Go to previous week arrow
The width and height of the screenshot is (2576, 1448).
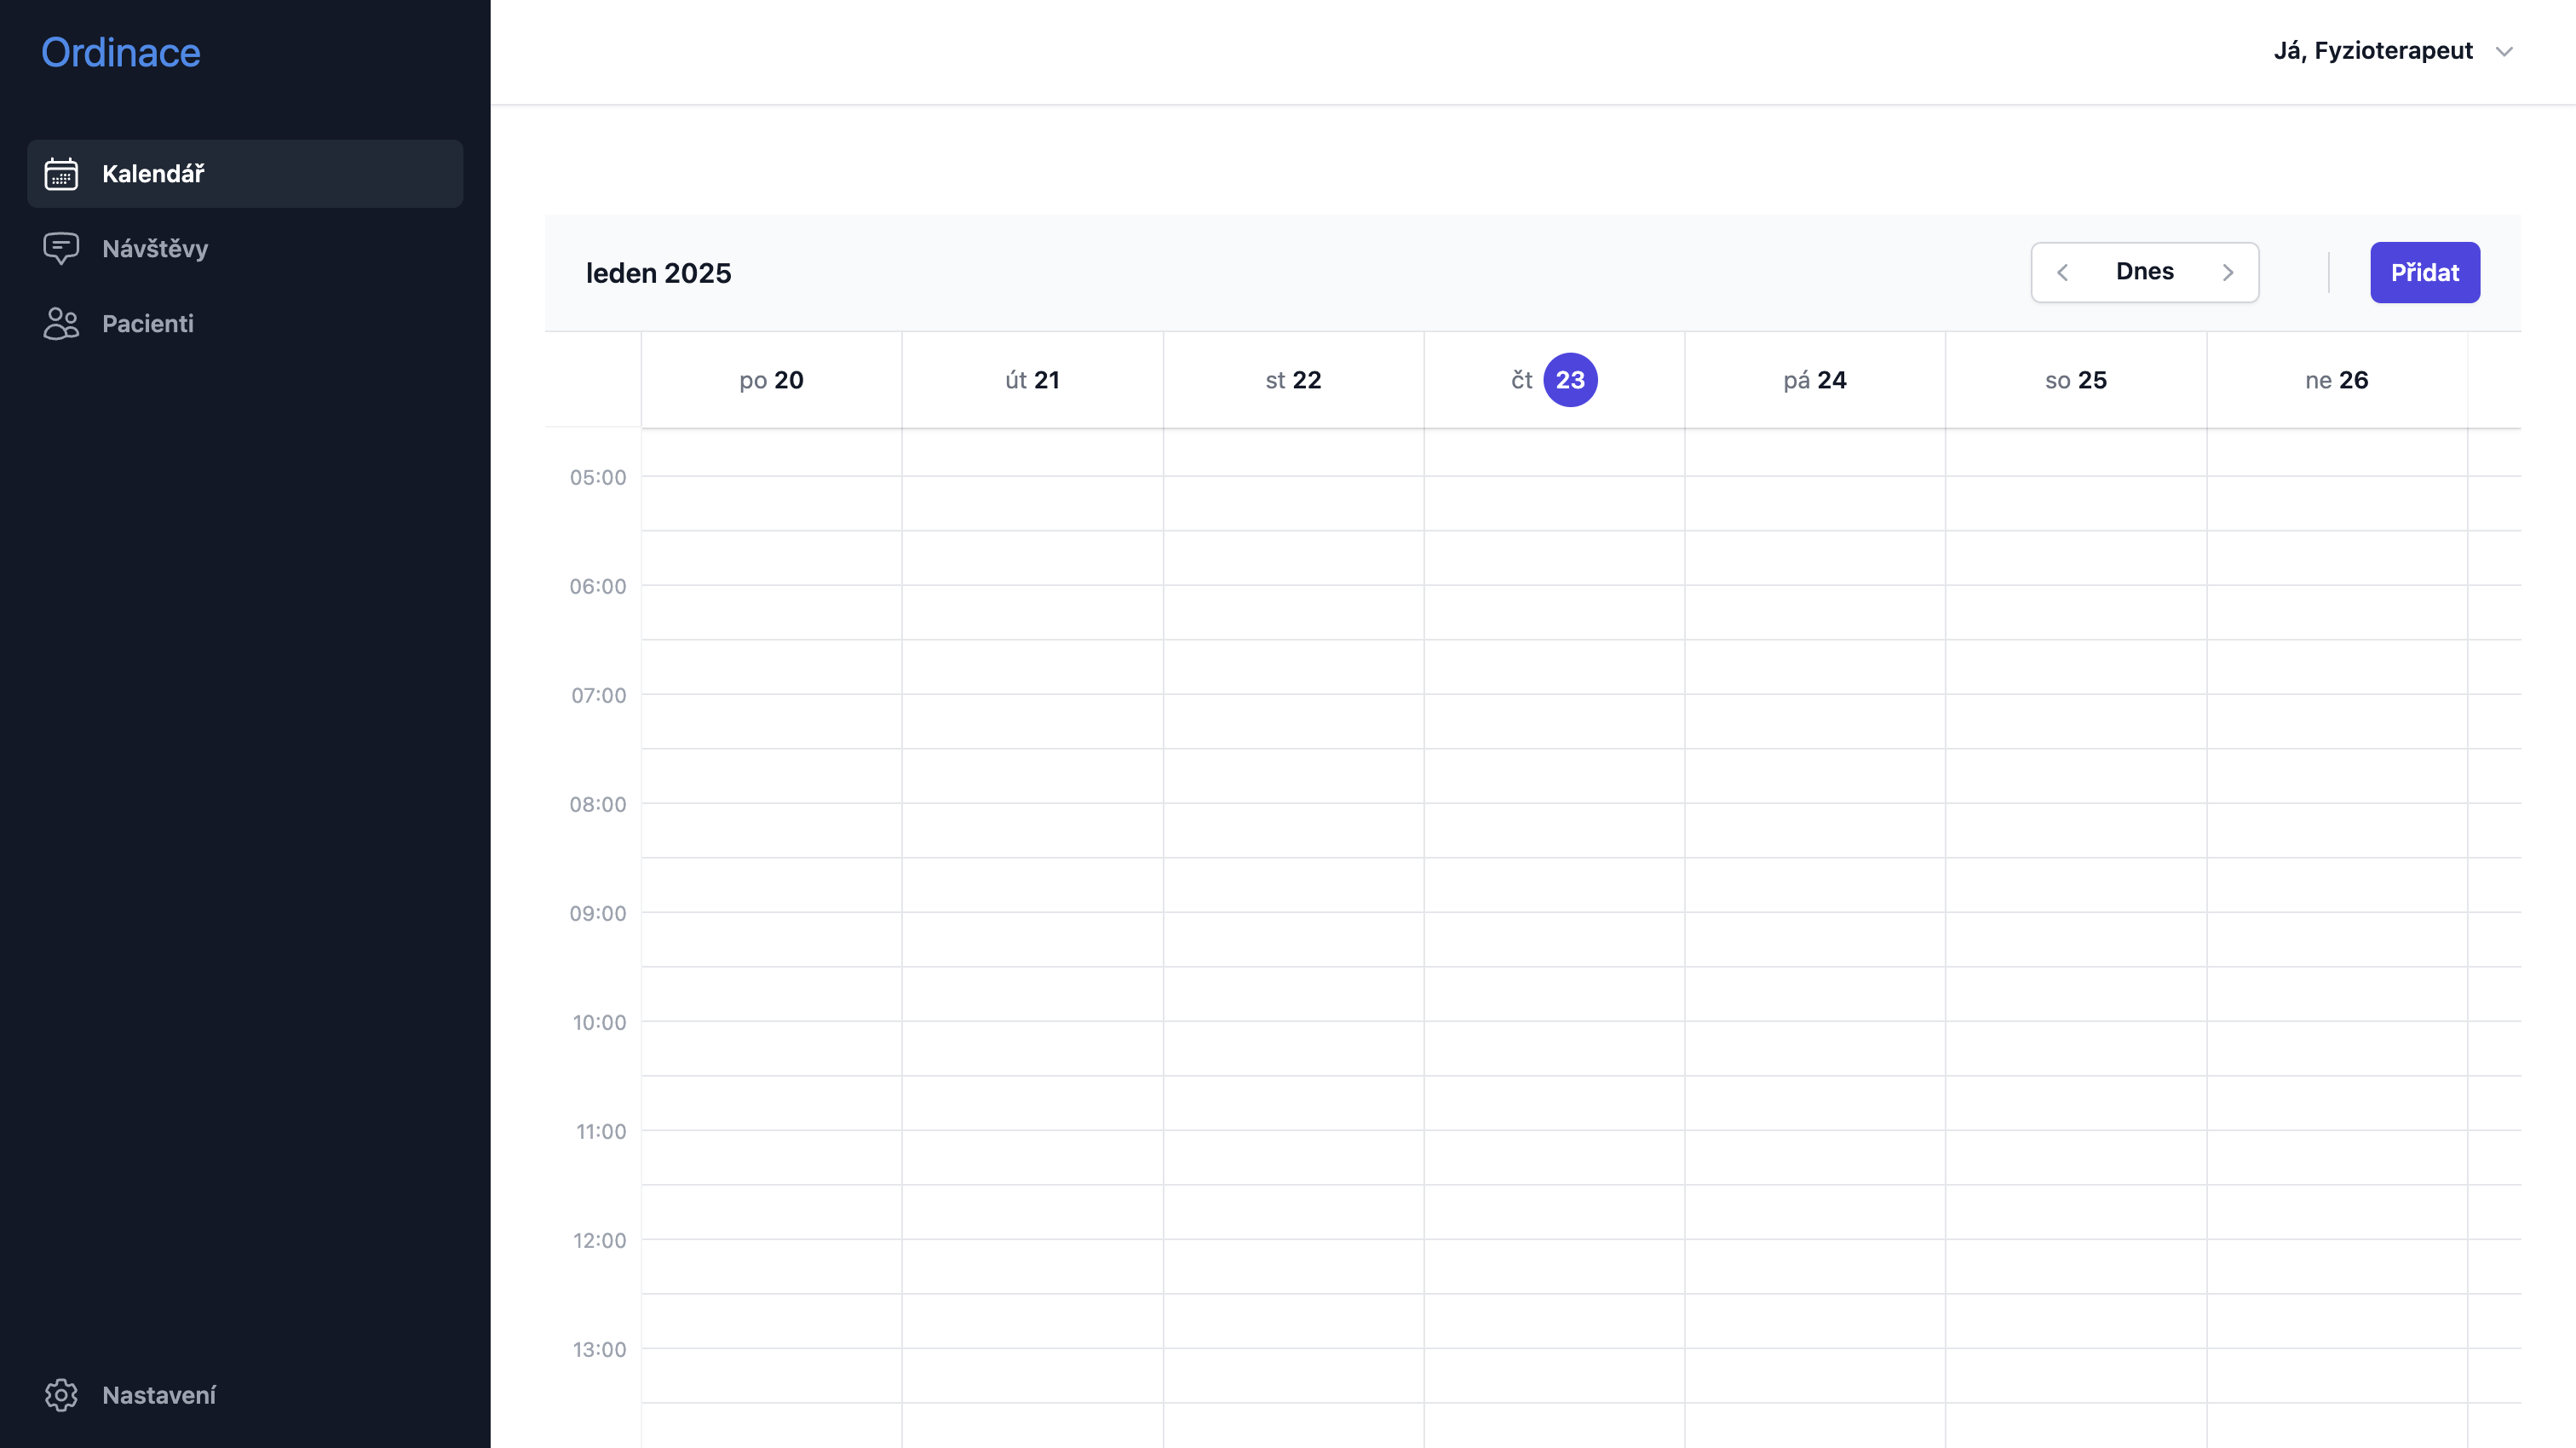(2062, 272)
